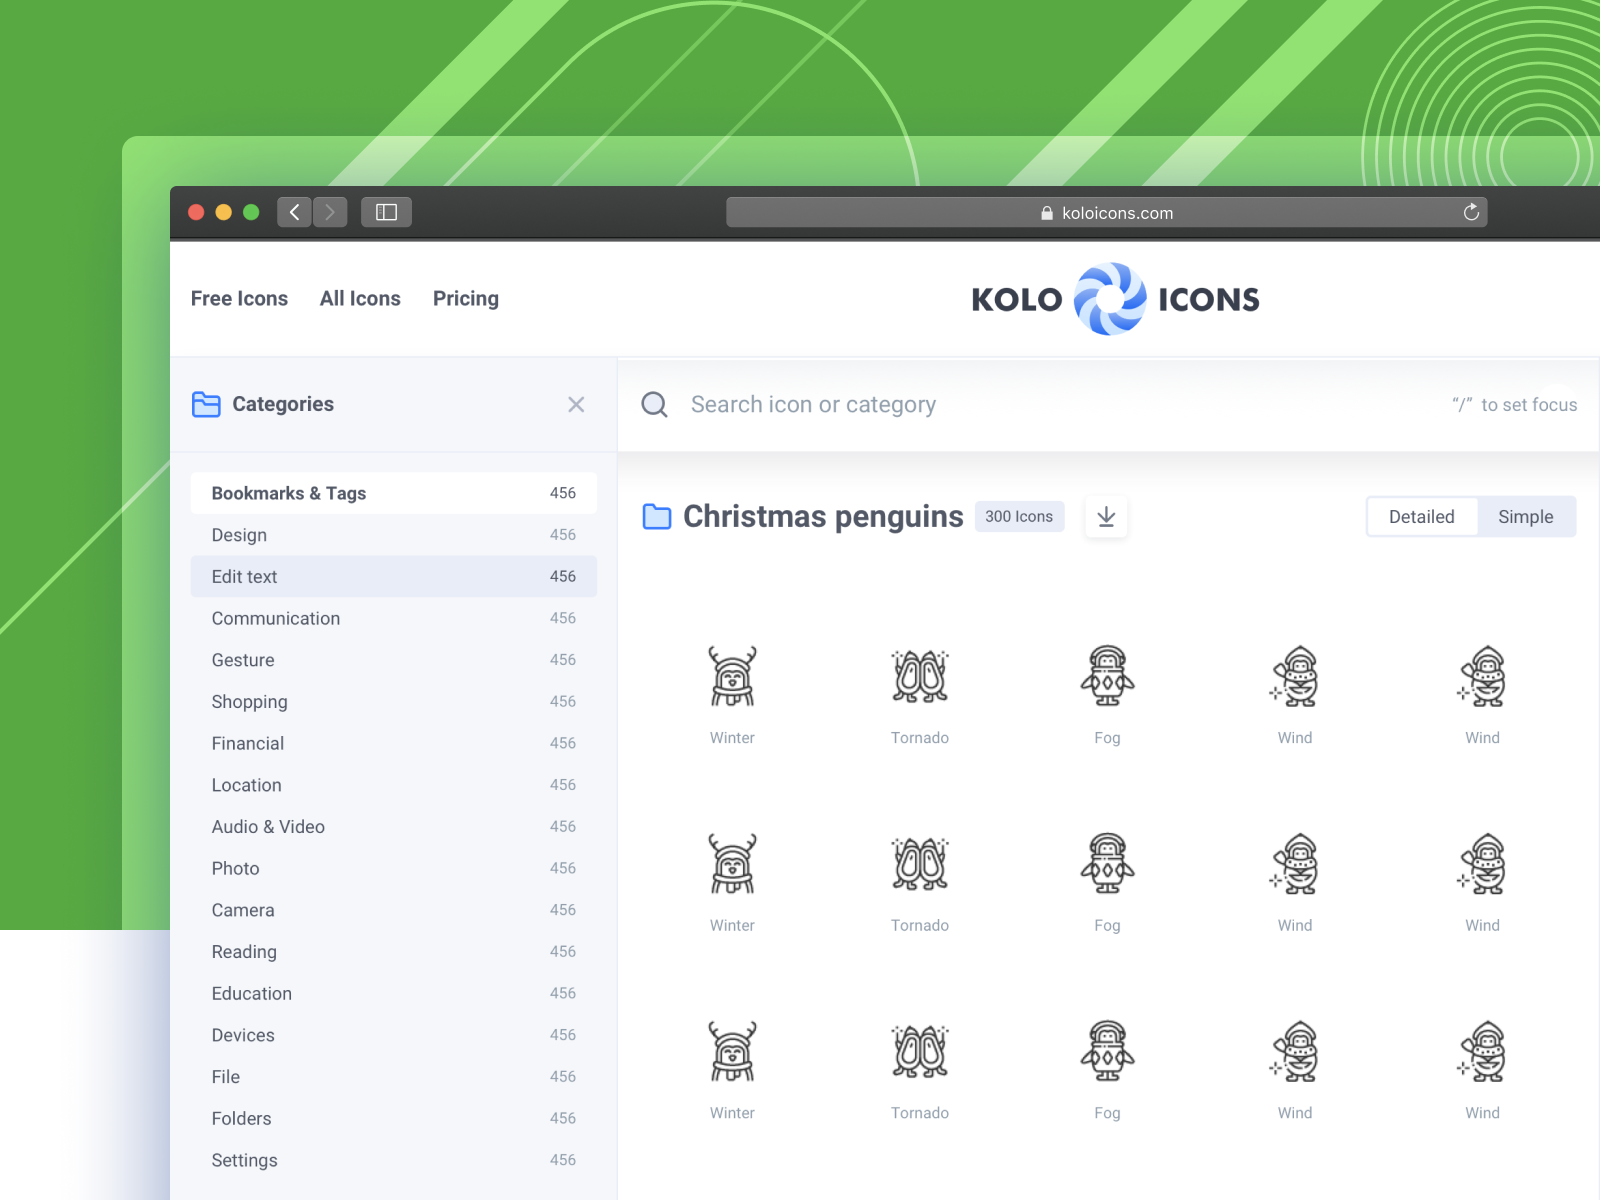Click the Winter penguin icon in first row
1600x1200 pixels.
click(732, 676)
